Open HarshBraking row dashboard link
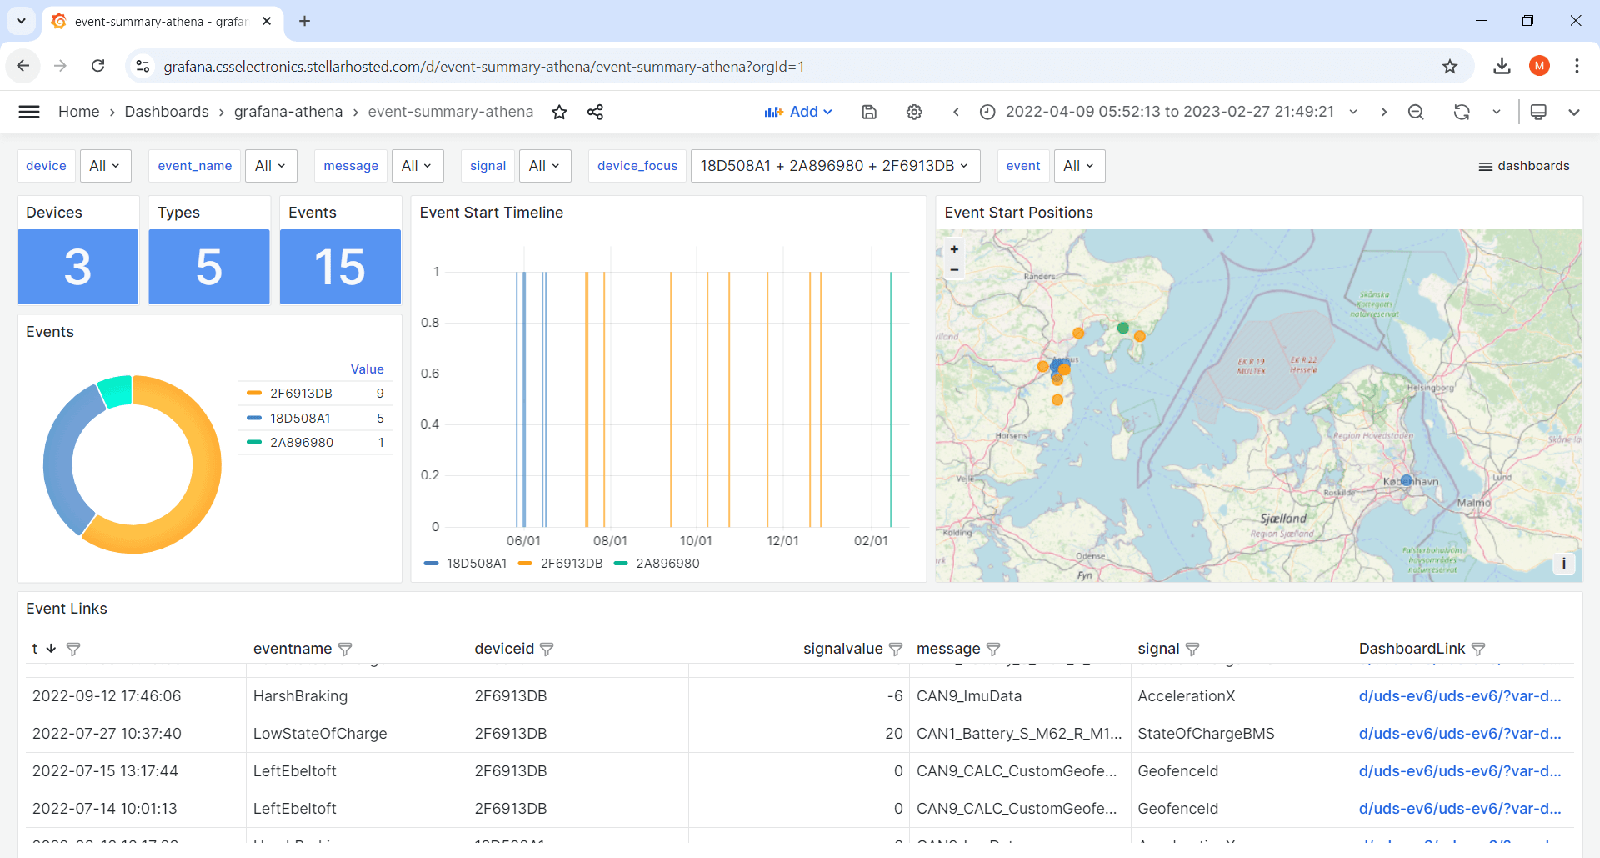Screen dimensions: 1600x858 pyautogui.click(x=1459, y=696)
